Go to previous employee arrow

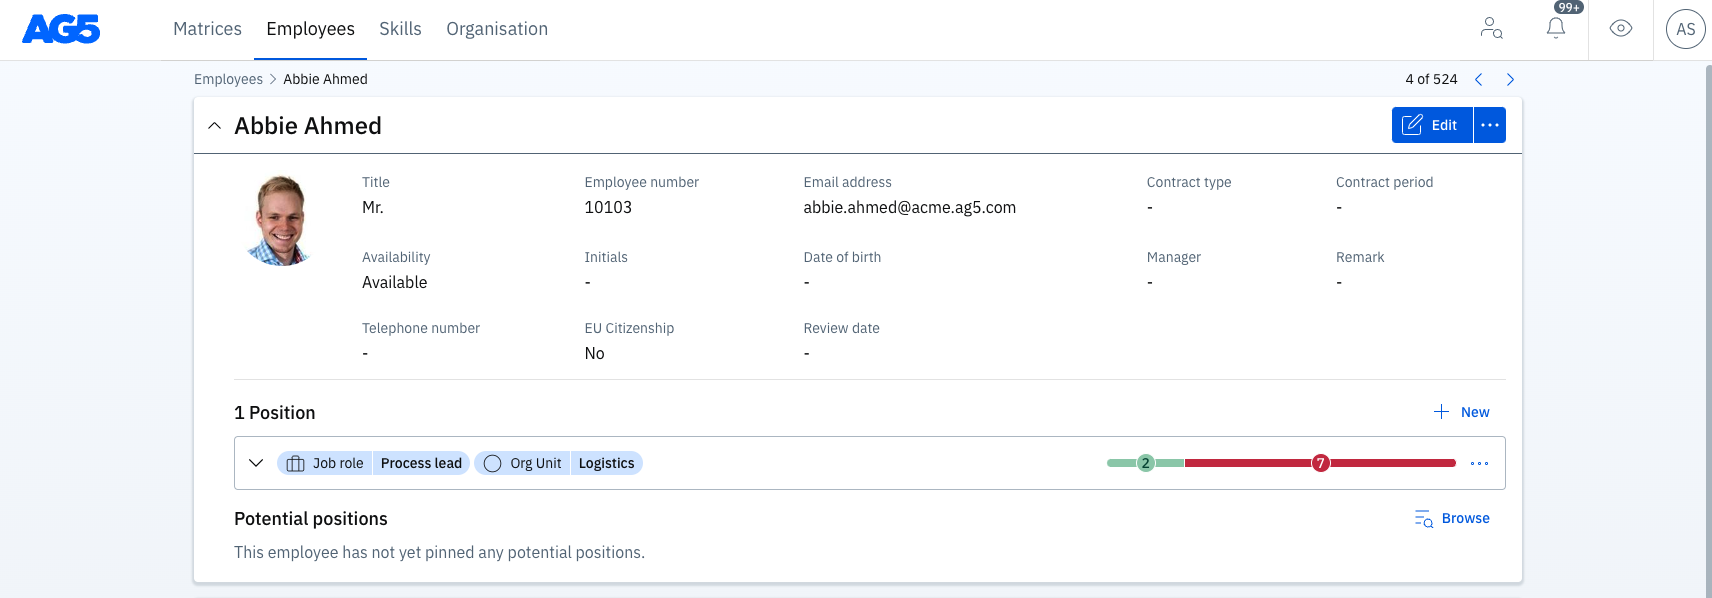tap(1478, 79)
